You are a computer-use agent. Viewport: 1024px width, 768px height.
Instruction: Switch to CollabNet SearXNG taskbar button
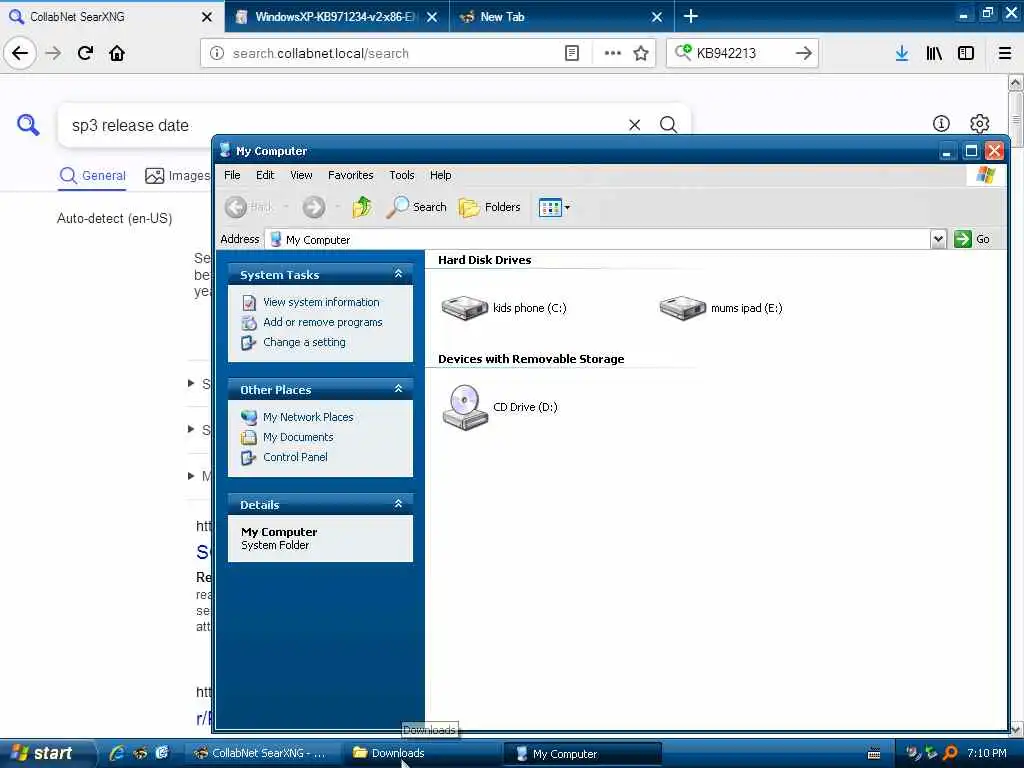[x=264, y=753]
